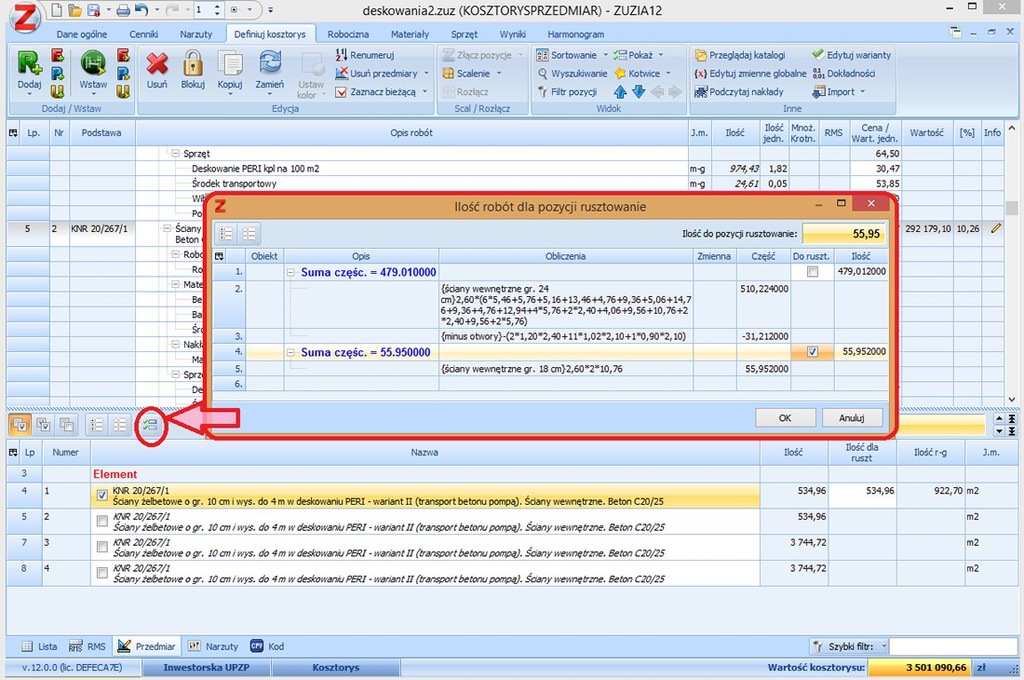Untick Do ruszt. checkbox for Suma częśc. 55.950000
1024x680 pixels.
click(x=812, y=351)
